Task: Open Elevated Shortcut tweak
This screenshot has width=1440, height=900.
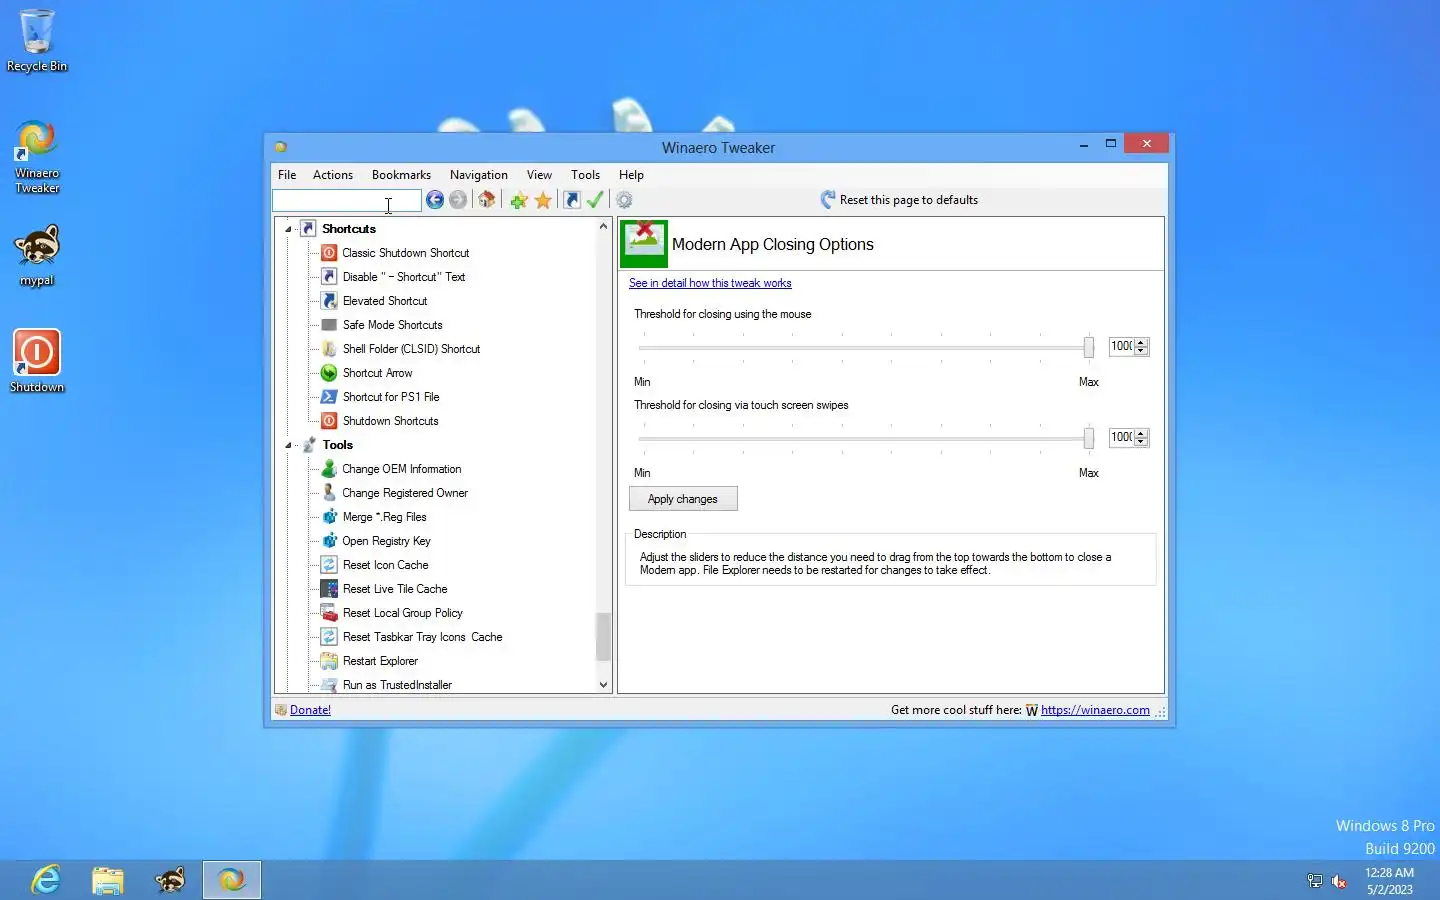Action: tap(384, 301)
